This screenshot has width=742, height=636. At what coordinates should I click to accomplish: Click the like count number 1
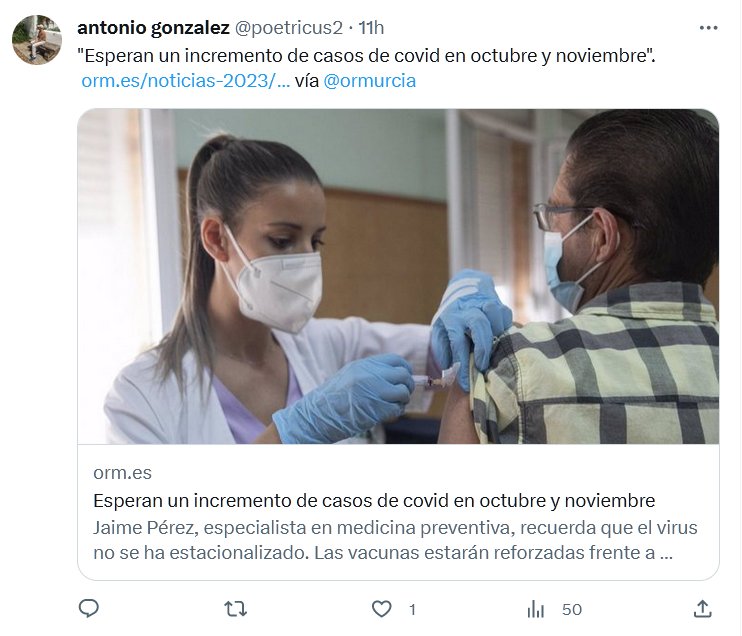[x=412, y=610]
